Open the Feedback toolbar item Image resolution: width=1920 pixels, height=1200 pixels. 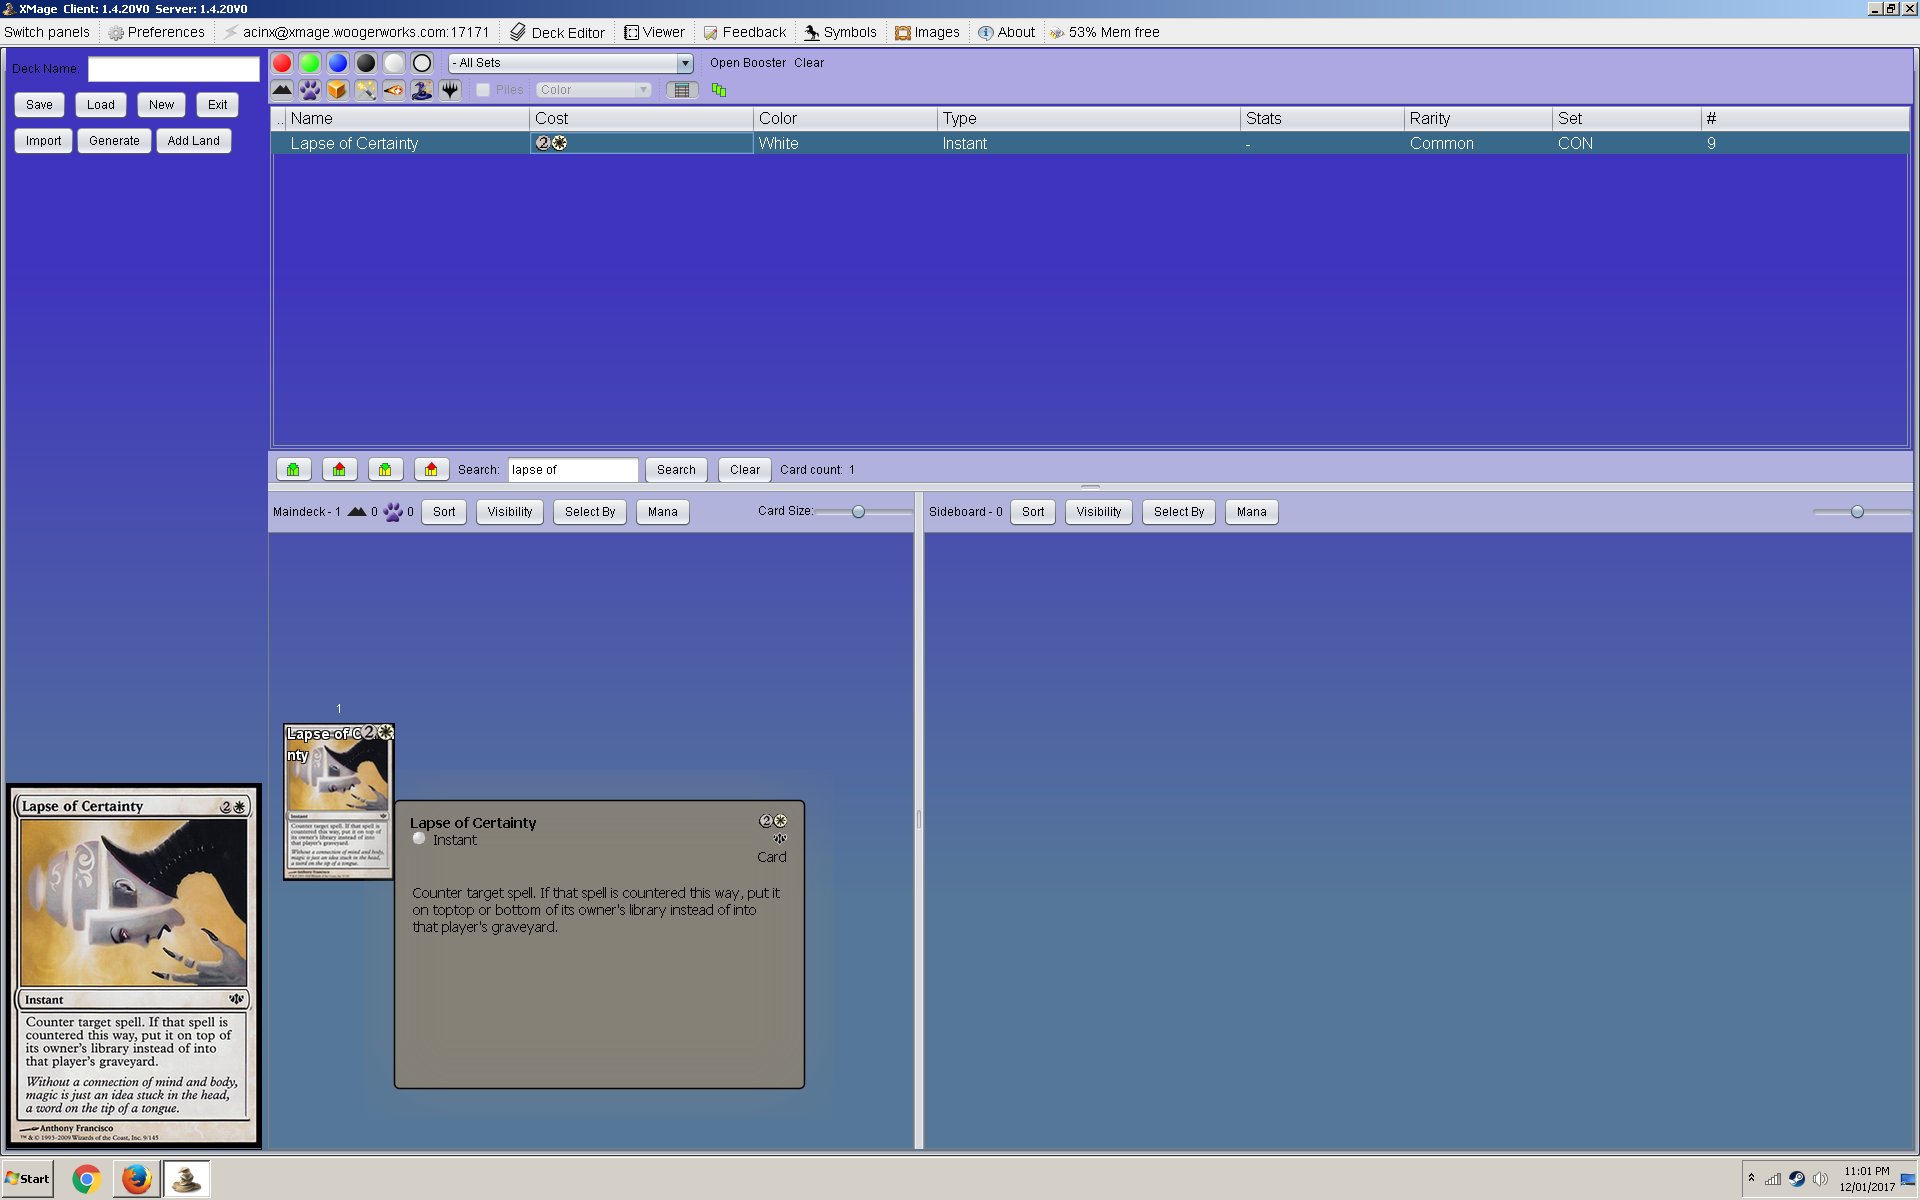[x=745, y=32]
